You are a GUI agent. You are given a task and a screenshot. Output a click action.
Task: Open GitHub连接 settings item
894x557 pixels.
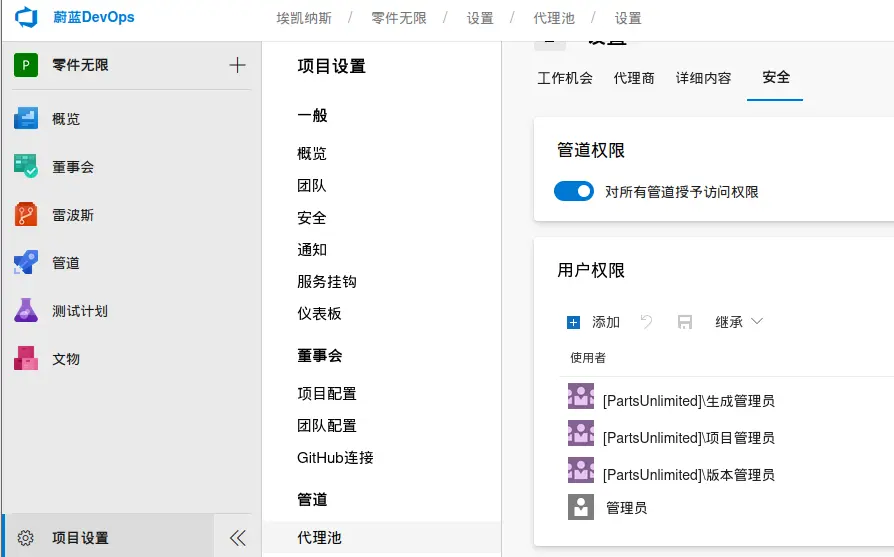pyautogui.click(x=335, y=457)
